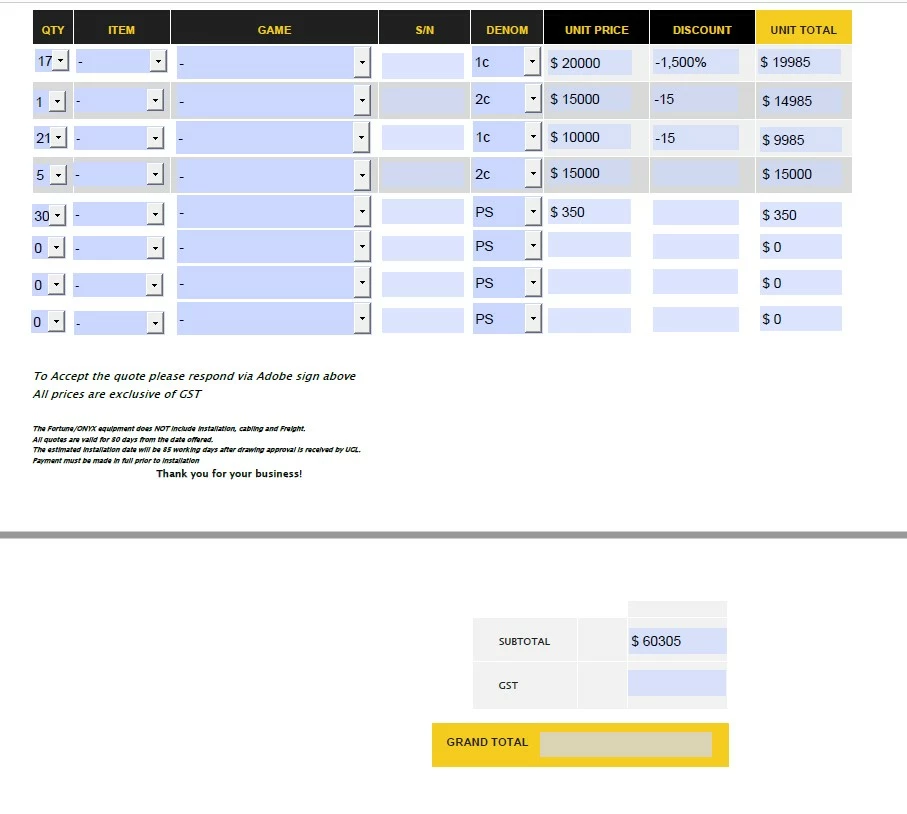Viewport: 907px width, 814px height.
Task: Edit the -15 discount field in the $10000 row
Action: pos(696,138)
